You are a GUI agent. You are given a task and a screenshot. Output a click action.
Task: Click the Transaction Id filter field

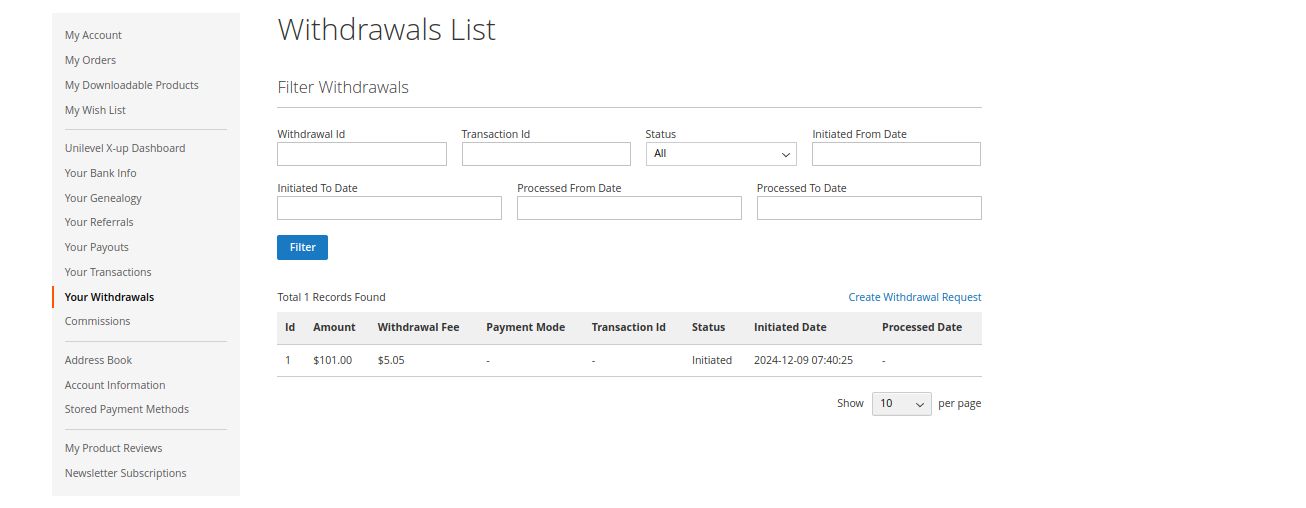click(x=546, y=154)
